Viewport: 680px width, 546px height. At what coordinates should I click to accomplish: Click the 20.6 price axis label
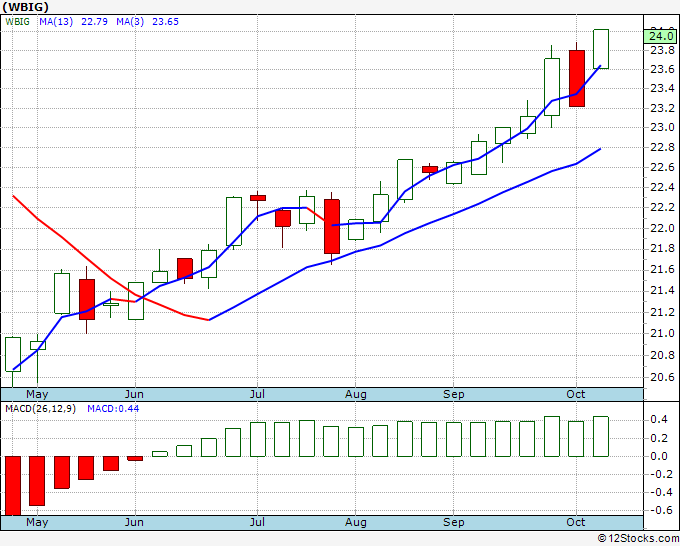click(662, 377)
